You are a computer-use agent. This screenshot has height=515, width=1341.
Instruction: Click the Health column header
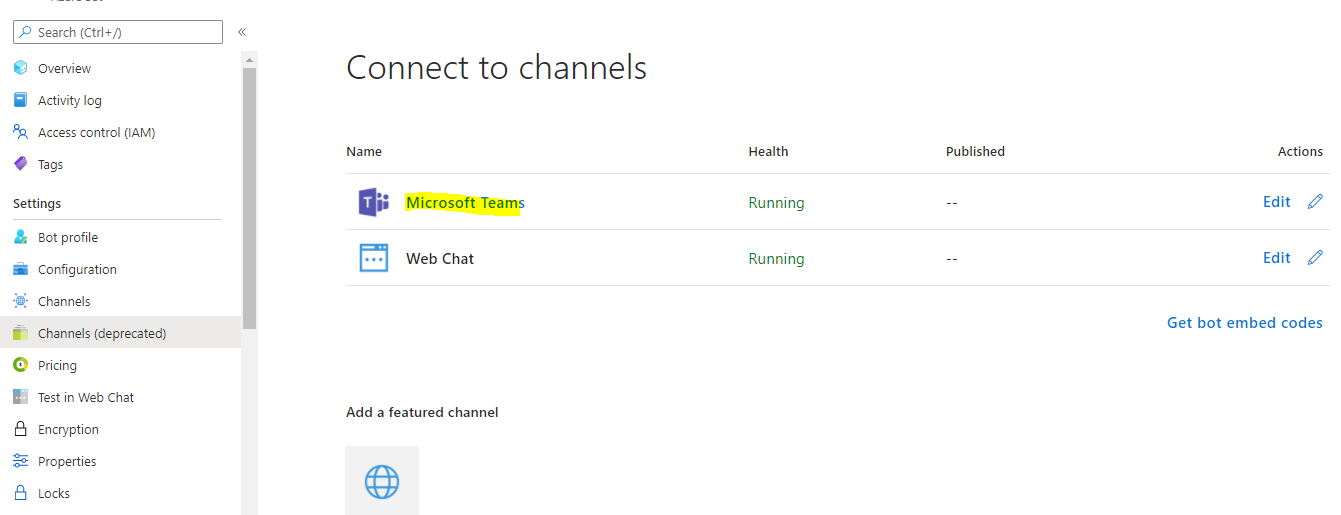[x=768, y=152]
